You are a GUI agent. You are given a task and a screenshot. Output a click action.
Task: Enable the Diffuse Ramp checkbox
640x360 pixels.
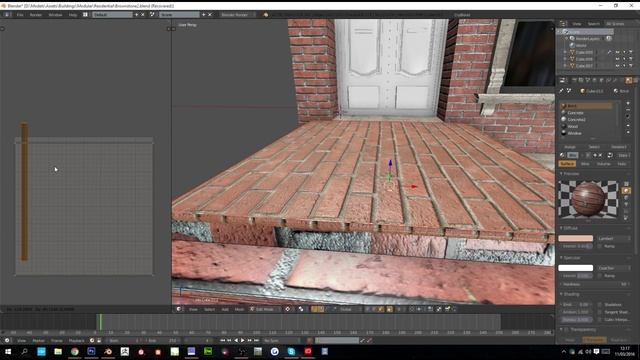[x=600, y=246]
